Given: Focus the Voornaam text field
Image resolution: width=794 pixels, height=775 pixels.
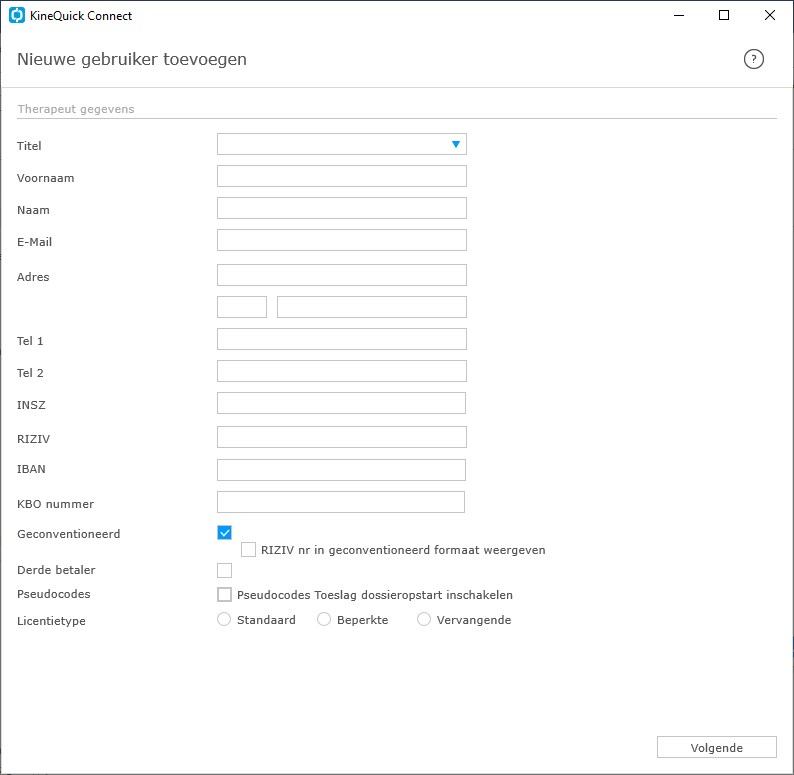Looking at the screenshot, I should tap(342, 176).
